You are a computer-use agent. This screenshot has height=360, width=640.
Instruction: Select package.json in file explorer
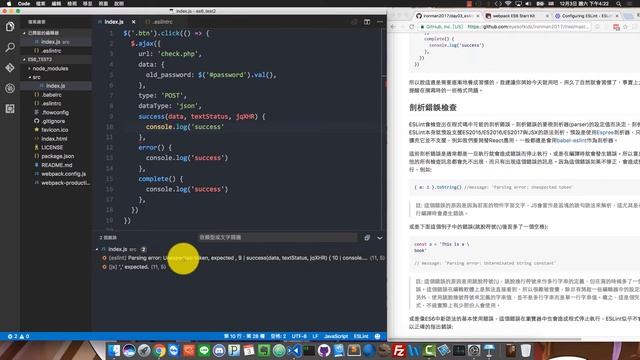[x=56, y=156]
